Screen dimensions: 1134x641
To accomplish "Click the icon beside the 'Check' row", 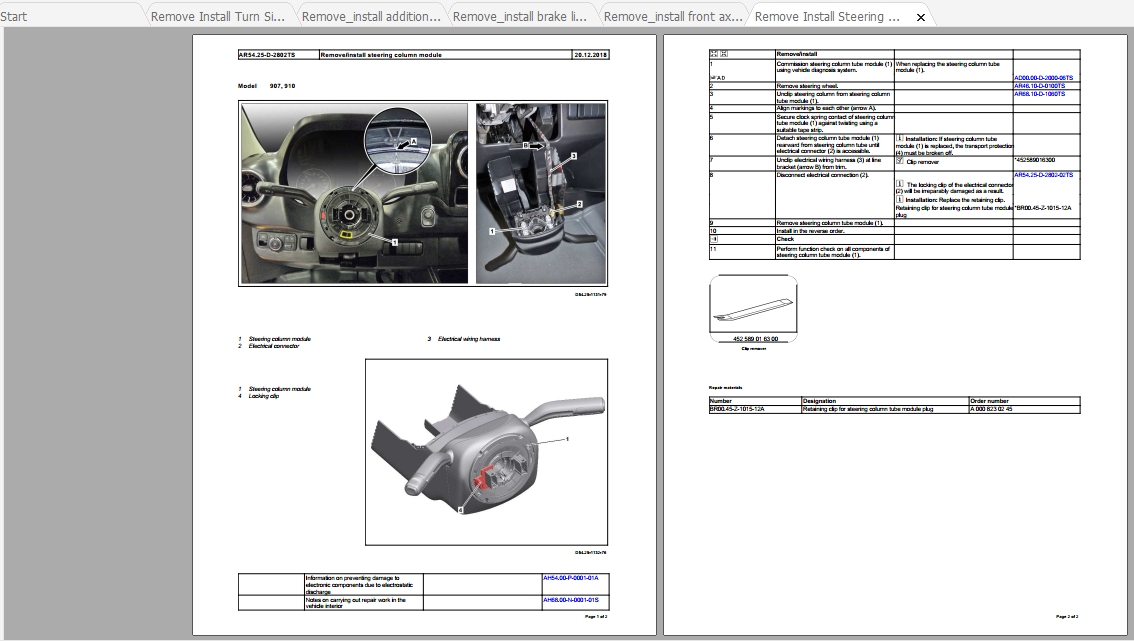I will coord(714,239).
